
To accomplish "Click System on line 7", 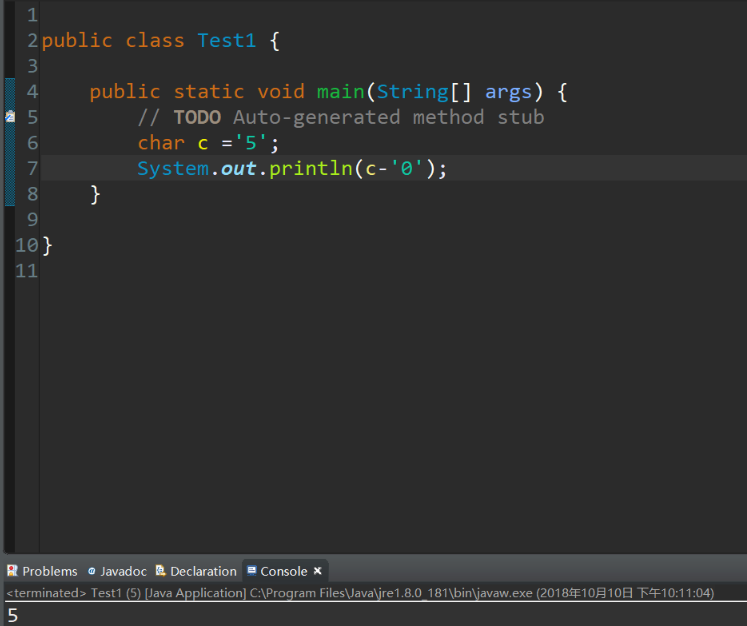I will tap(173, 169).
